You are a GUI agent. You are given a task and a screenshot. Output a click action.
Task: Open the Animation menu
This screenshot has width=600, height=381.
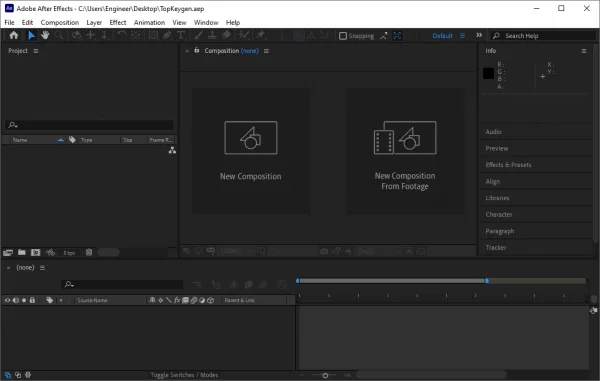click(x=149, y=22)
